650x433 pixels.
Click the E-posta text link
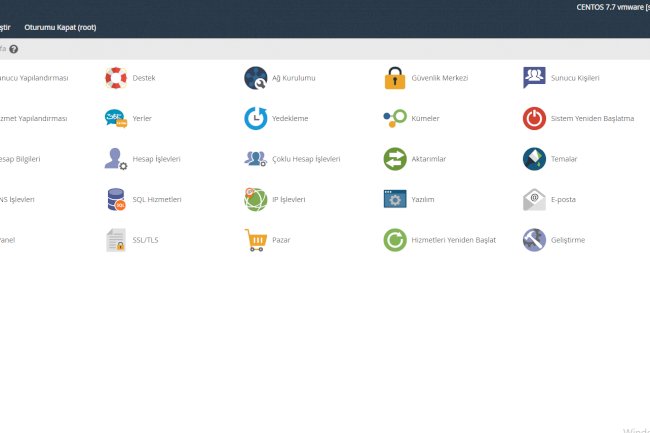pos(563,200)
